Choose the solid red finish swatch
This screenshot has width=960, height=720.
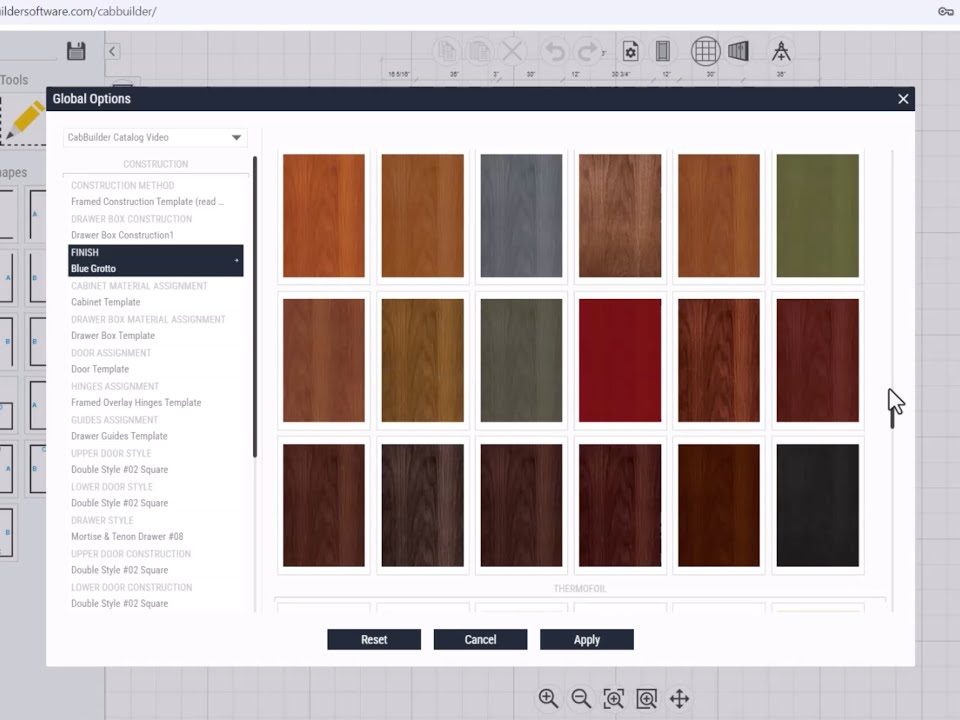(620, 361)
